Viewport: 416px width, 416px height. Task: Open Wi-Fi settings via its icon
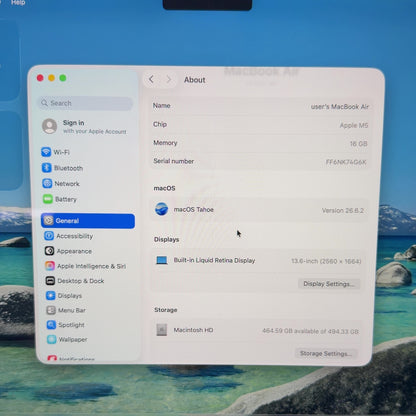(x=46, y=152)
